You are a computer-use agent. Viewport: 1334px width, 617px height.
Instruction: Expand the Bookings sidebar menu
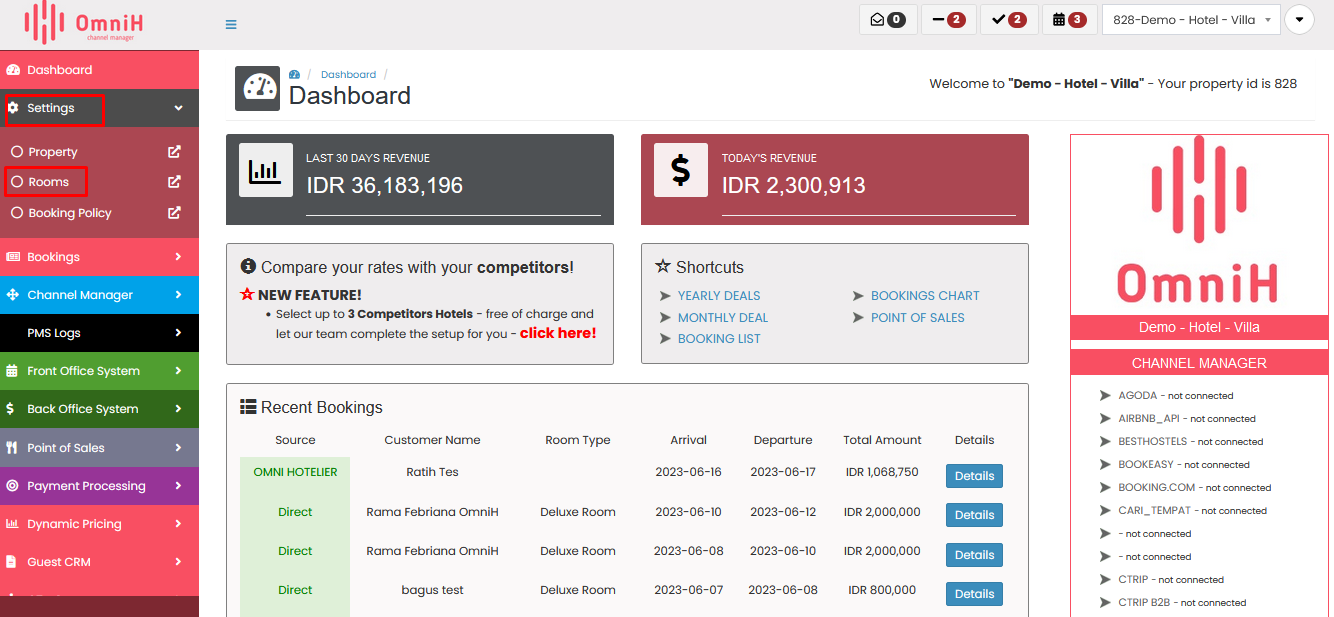coord(99,257)
